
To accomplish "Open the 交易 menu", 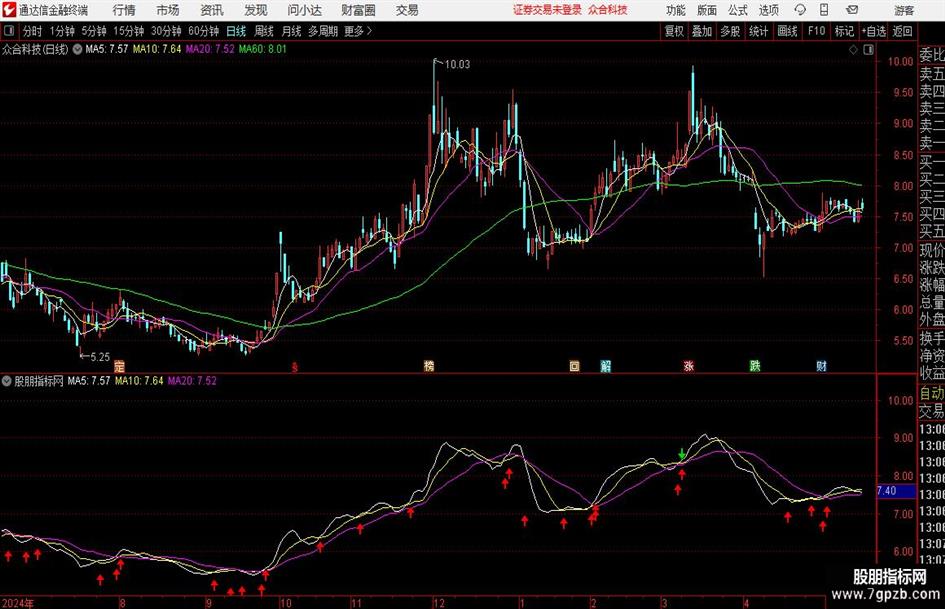I will coord(407,10).
